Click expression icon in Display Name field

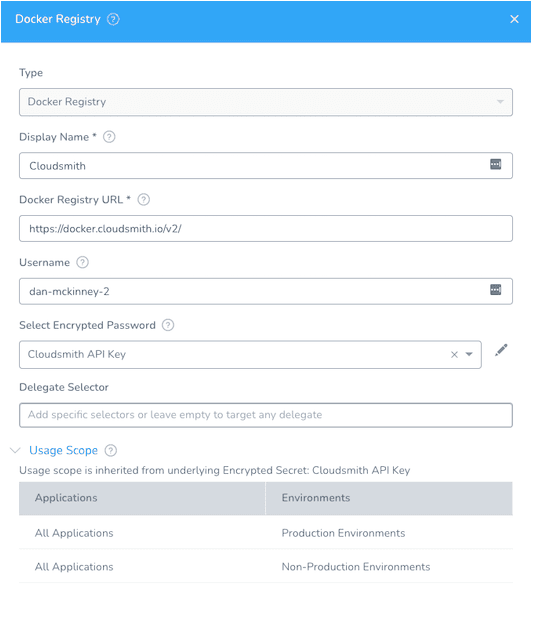pyautogui.click(x=495, y=164)
